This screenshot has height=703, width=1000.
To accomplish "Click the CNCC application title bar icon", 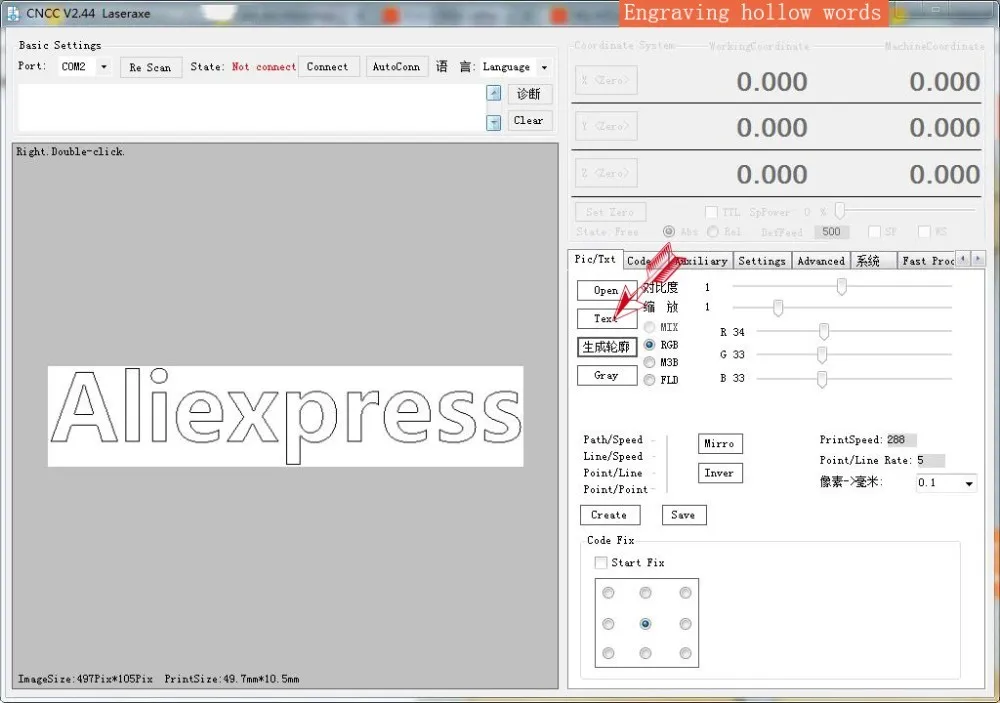I will tap(13, 13).
